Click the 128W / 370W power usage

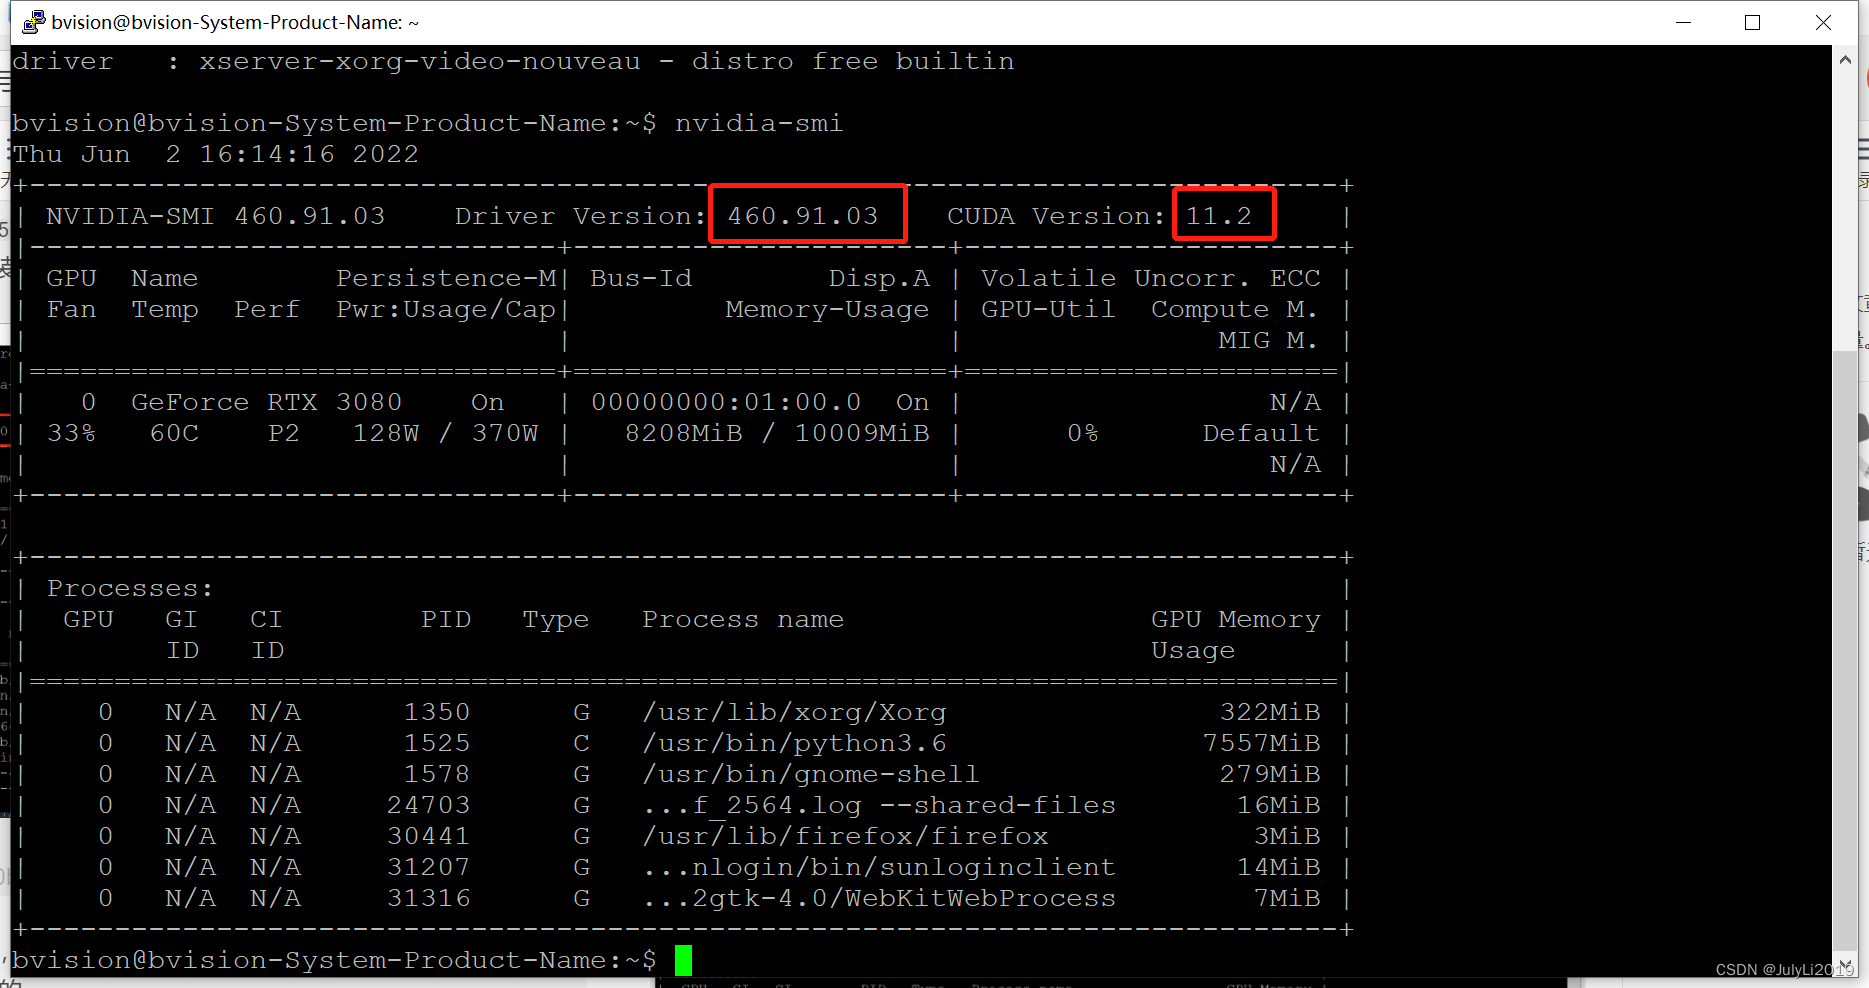(445, 433)
